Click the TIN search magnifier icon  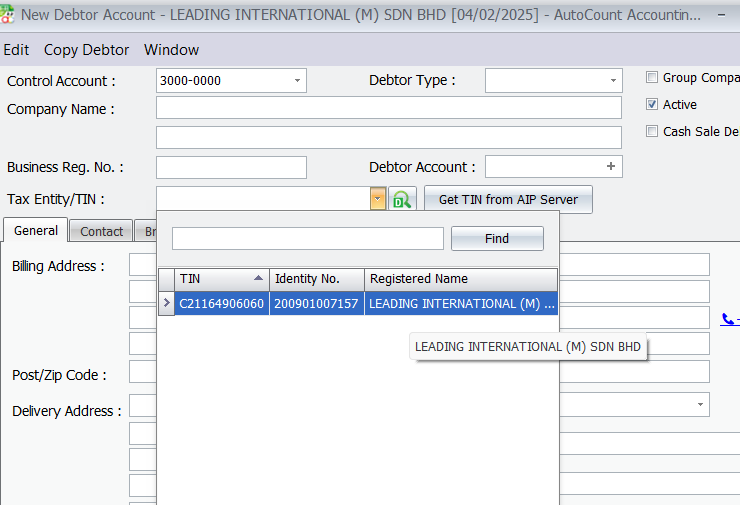pyautogui.click(x=402, y=199)
